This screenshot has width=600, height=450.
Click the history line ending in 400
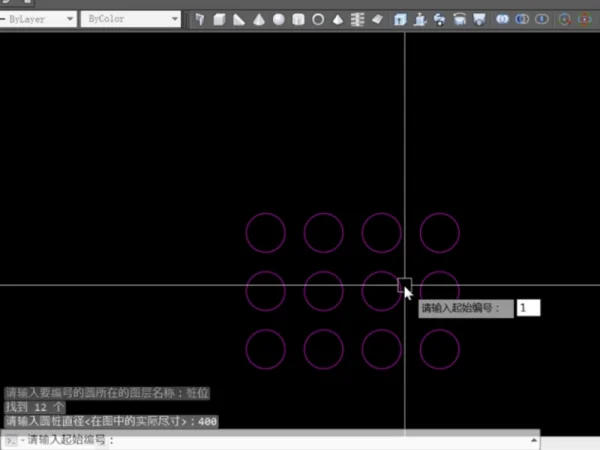[x=111, y=421]
